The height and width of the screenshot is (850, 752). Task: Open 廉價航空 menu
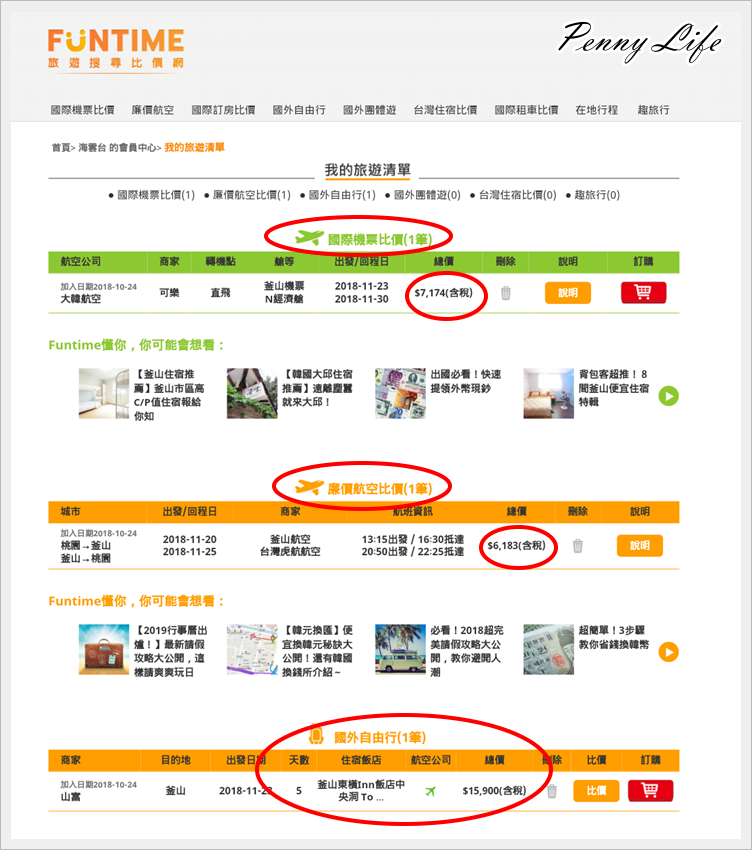click(153, 110)
